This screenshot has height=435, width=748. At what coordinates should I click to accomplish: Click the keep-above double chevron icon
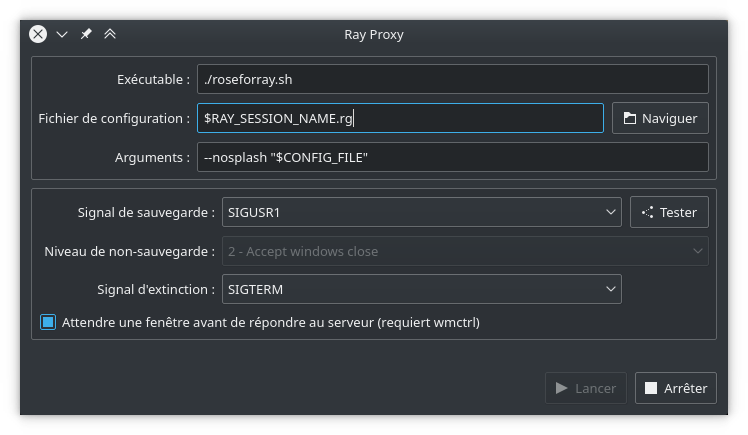coord(110,34)
